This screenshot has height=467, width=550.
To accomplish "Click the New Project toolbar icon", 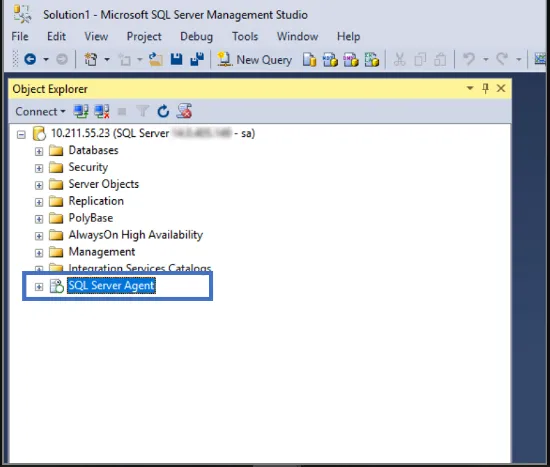I will 91,59.
